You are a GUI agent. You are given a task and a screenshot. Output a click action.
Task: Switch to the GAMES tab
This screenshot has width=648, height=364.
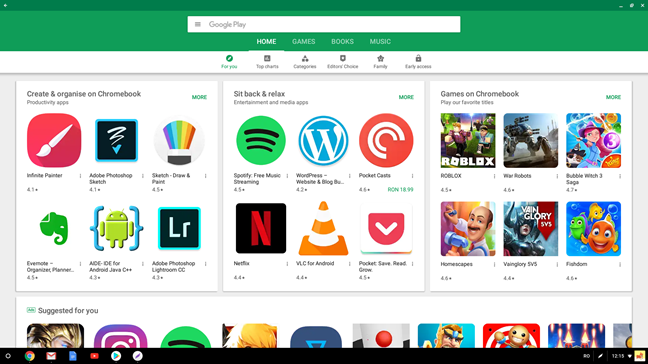(303, 42)
